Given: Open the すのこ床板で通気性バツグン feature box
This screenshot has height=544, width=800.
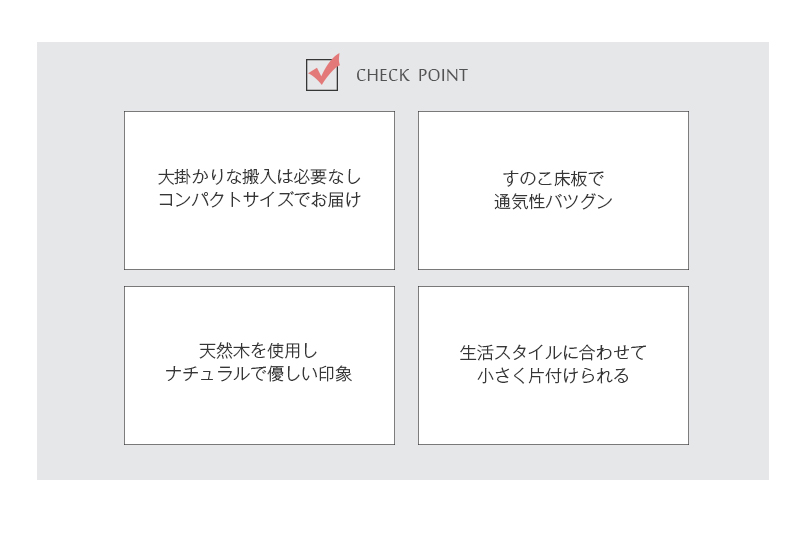Looking at the screenshot, I should (554, 190).
